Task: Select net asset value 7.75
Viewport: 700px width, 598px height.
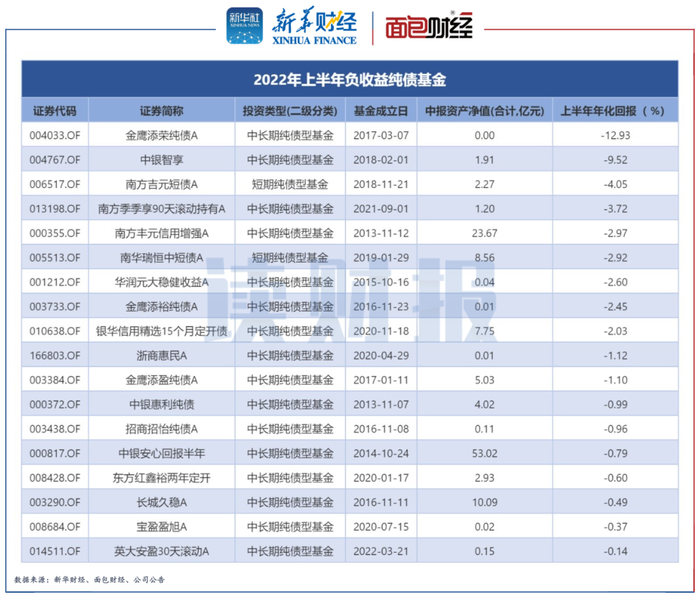Action: coord(484,331)
